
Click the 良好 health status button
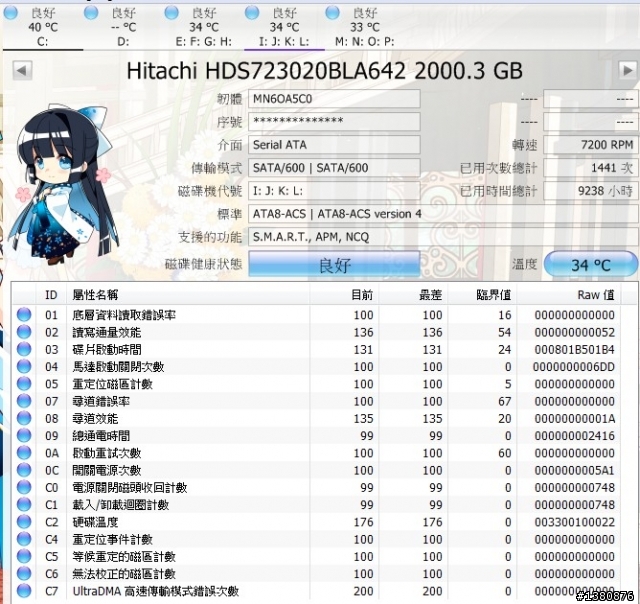tap(334, 264)
